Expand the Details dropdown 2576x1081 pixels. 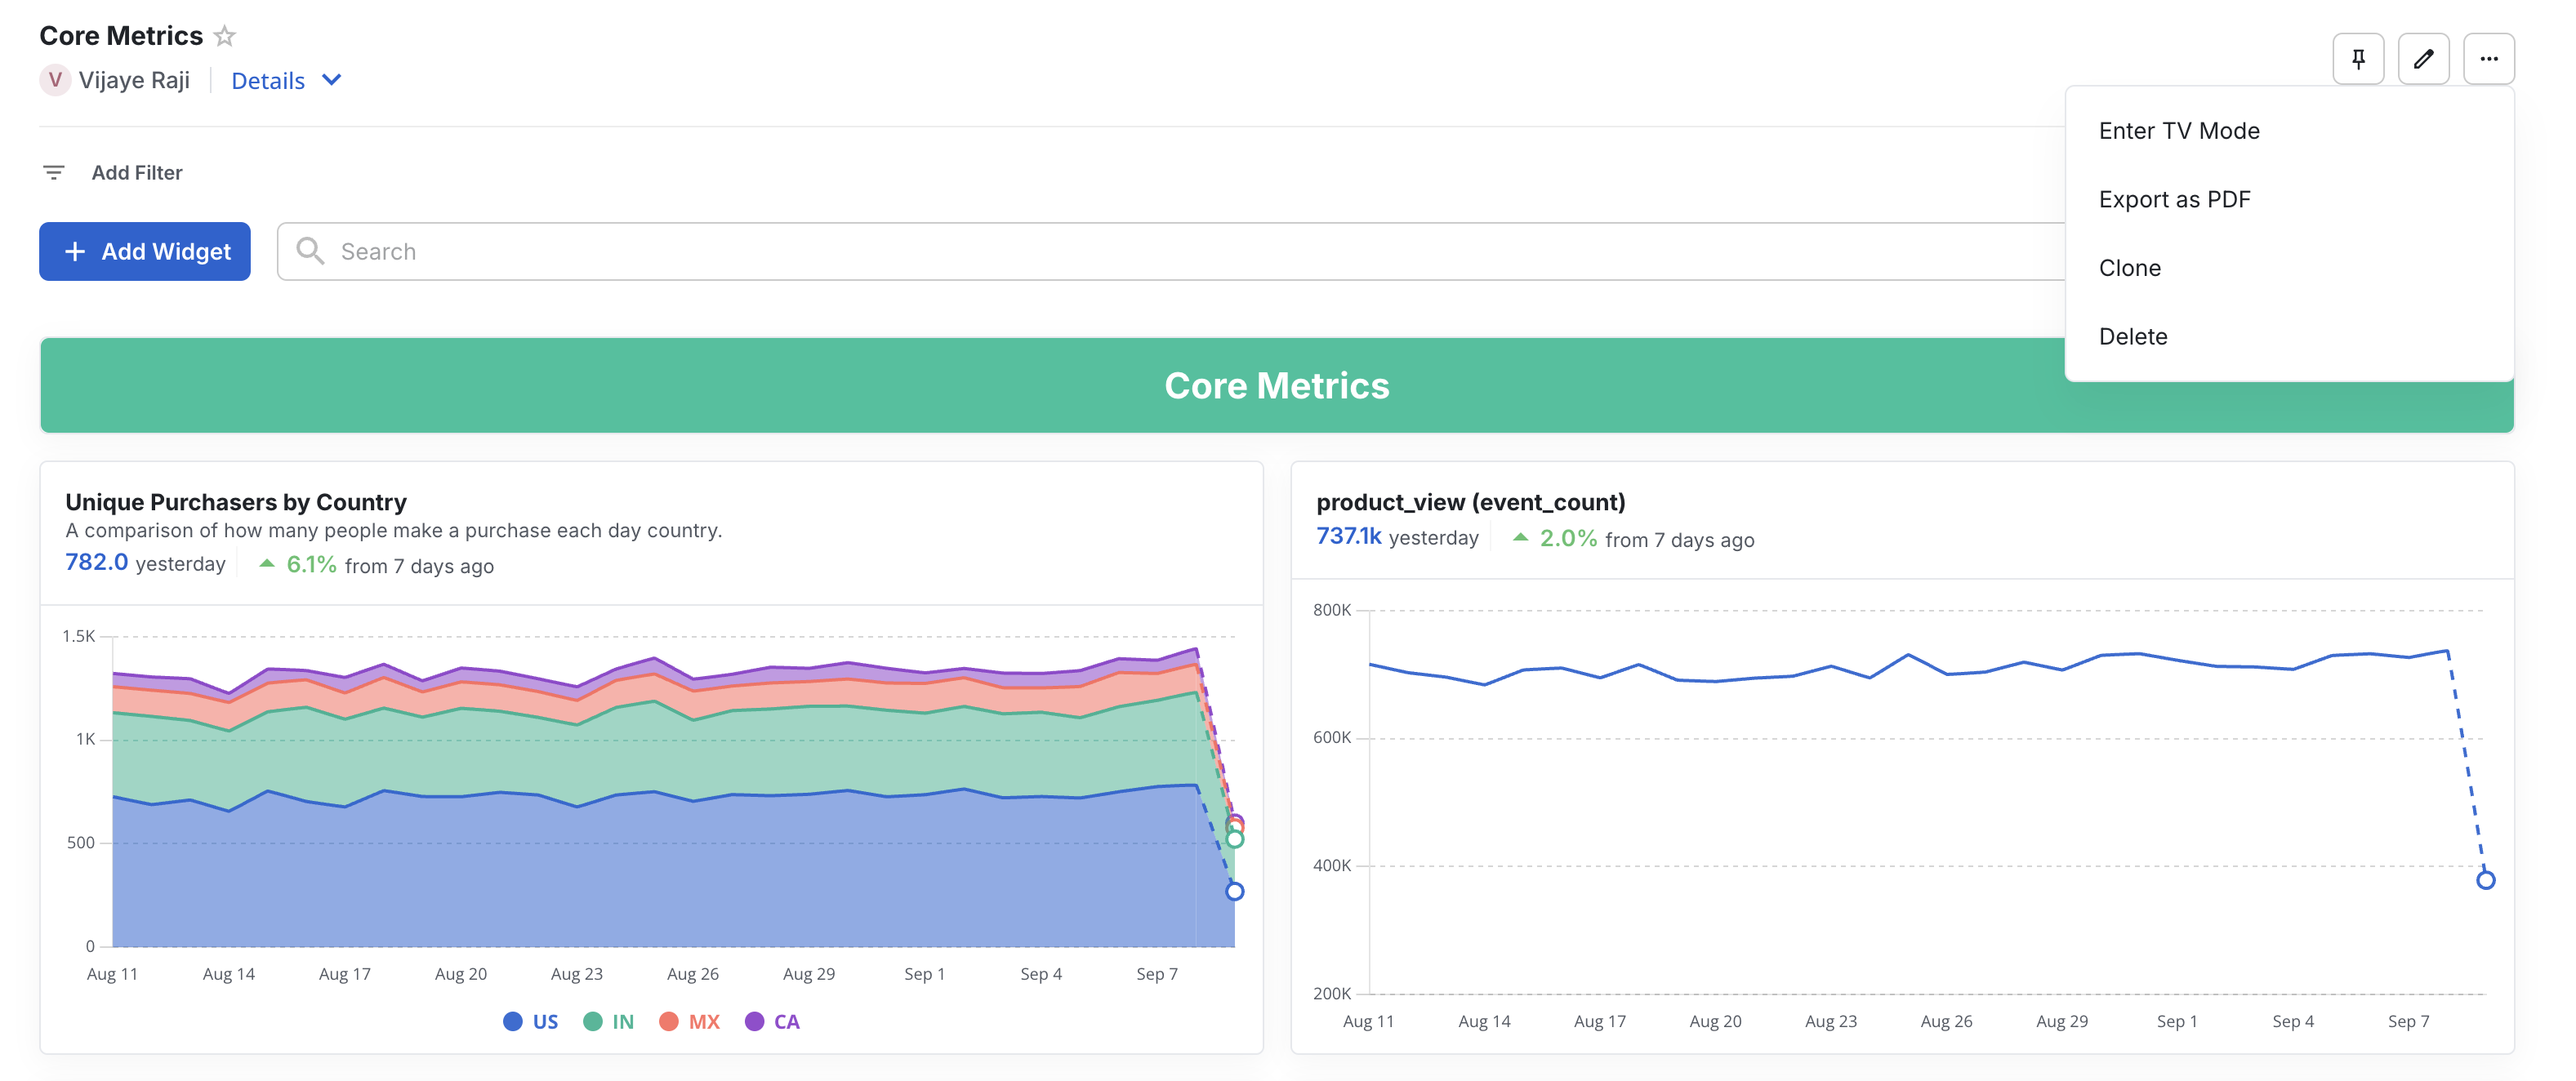[332, 80]
